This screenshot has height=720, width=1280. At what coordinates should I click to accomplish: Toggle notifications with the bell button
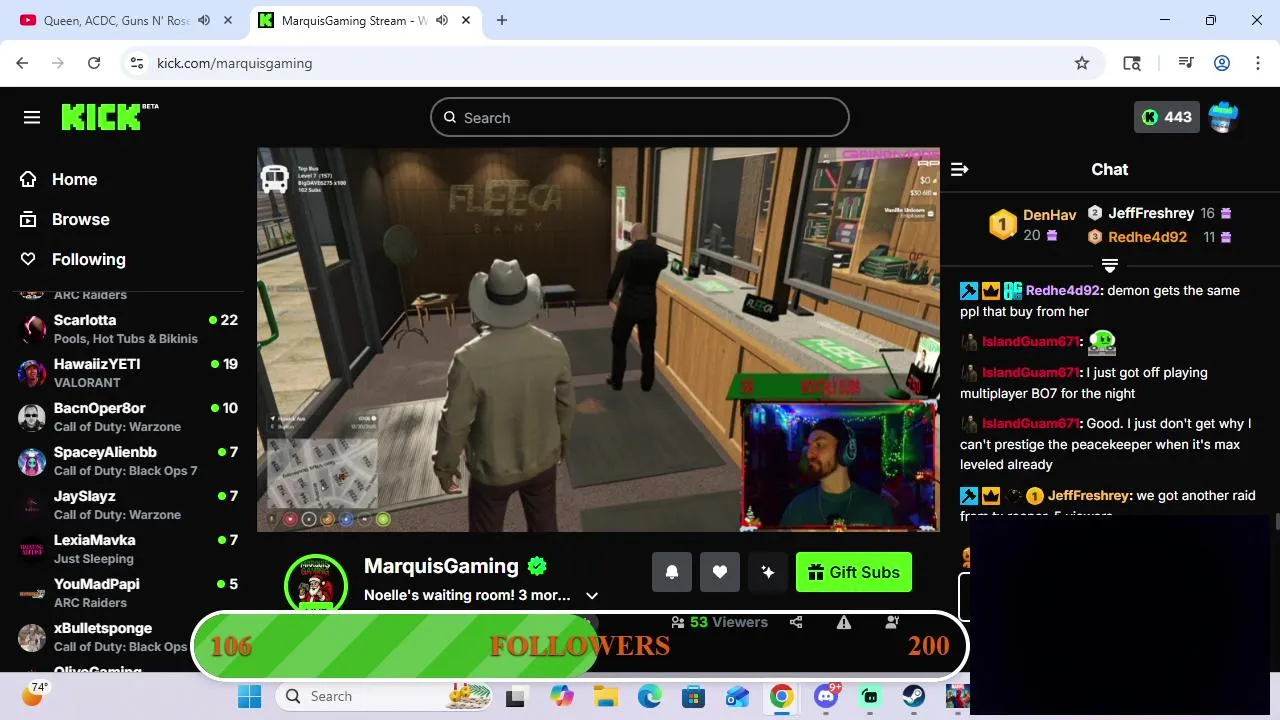(672, 572)
